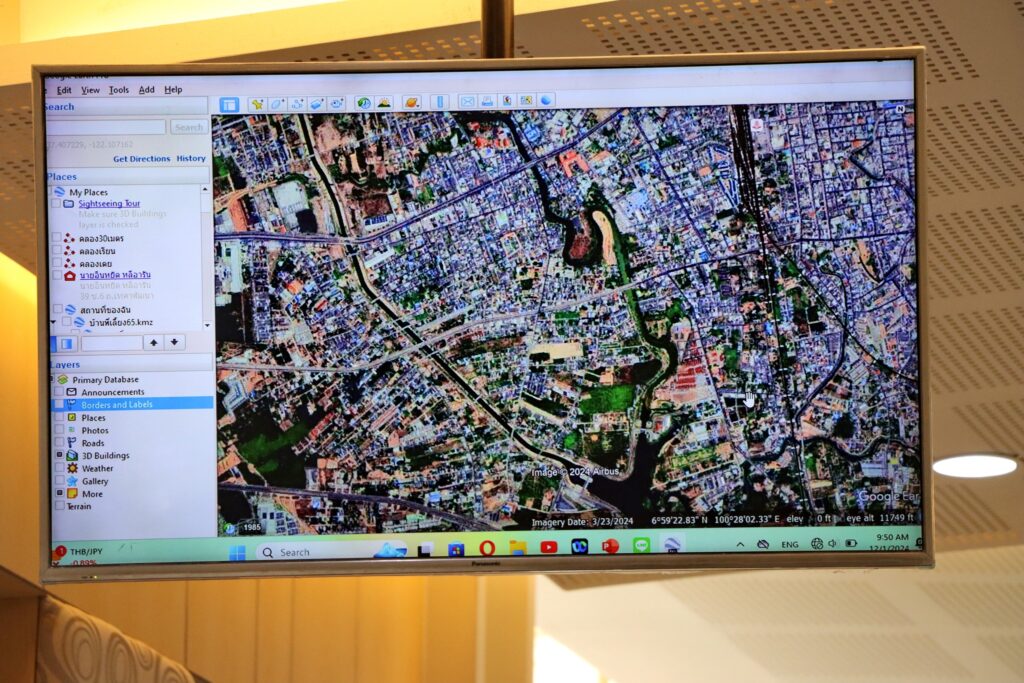This screenshot has width=1024, height=683.
Task: Check the Sightseeing Tour checkbox
Action: pos(56,204)
